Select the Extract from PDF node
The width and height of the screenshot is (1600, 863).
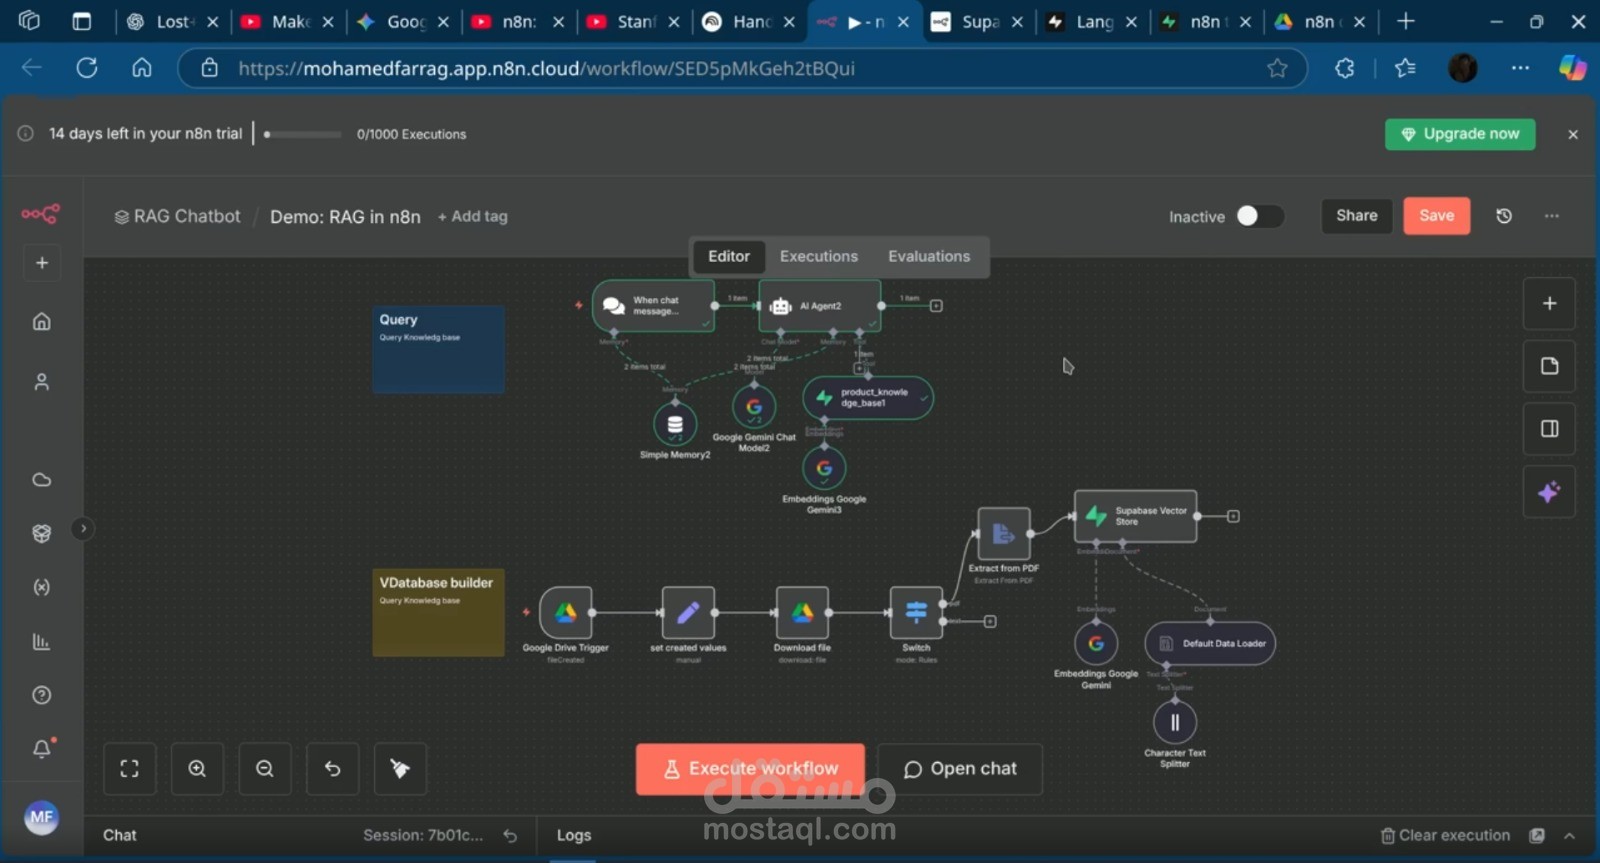click(x=1004, y=534)
